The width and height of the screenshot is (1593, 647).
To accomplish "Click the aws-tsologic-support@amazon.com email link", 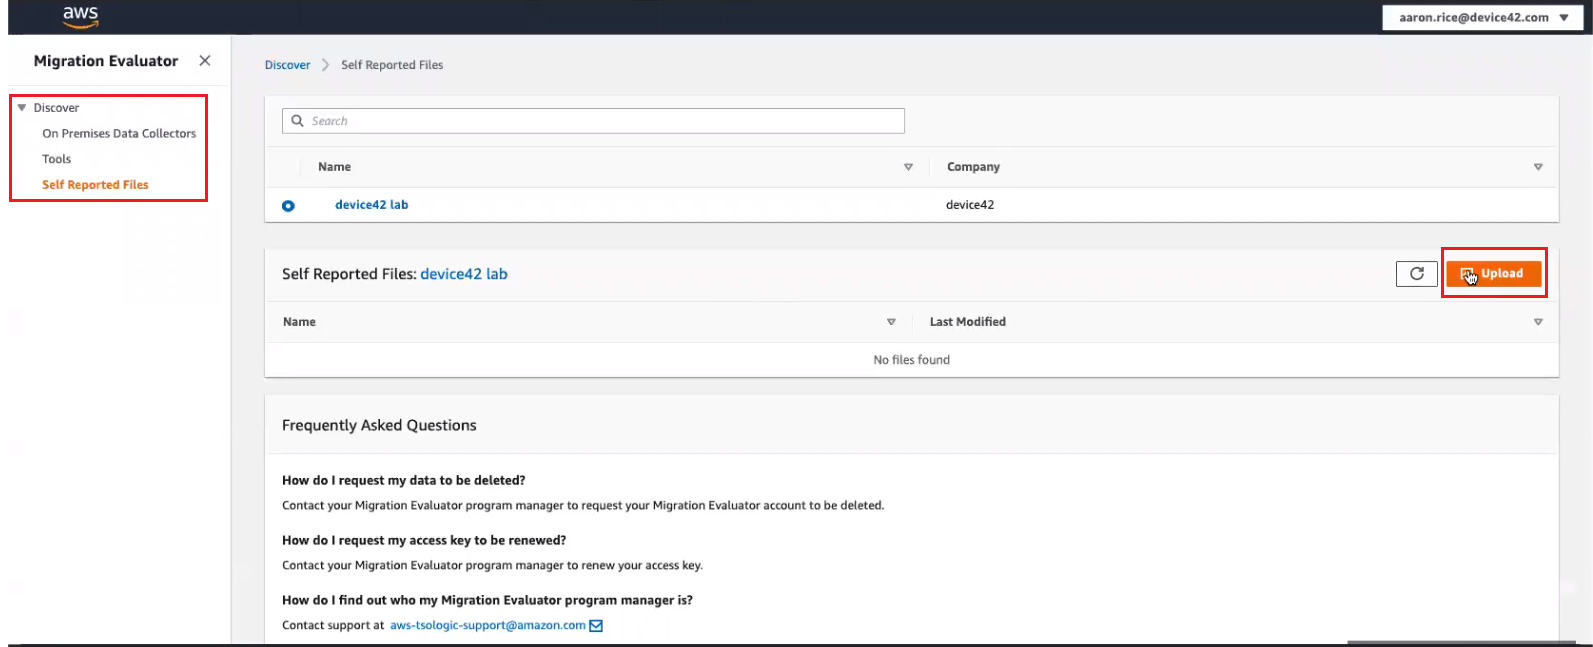I will [488, 626].
